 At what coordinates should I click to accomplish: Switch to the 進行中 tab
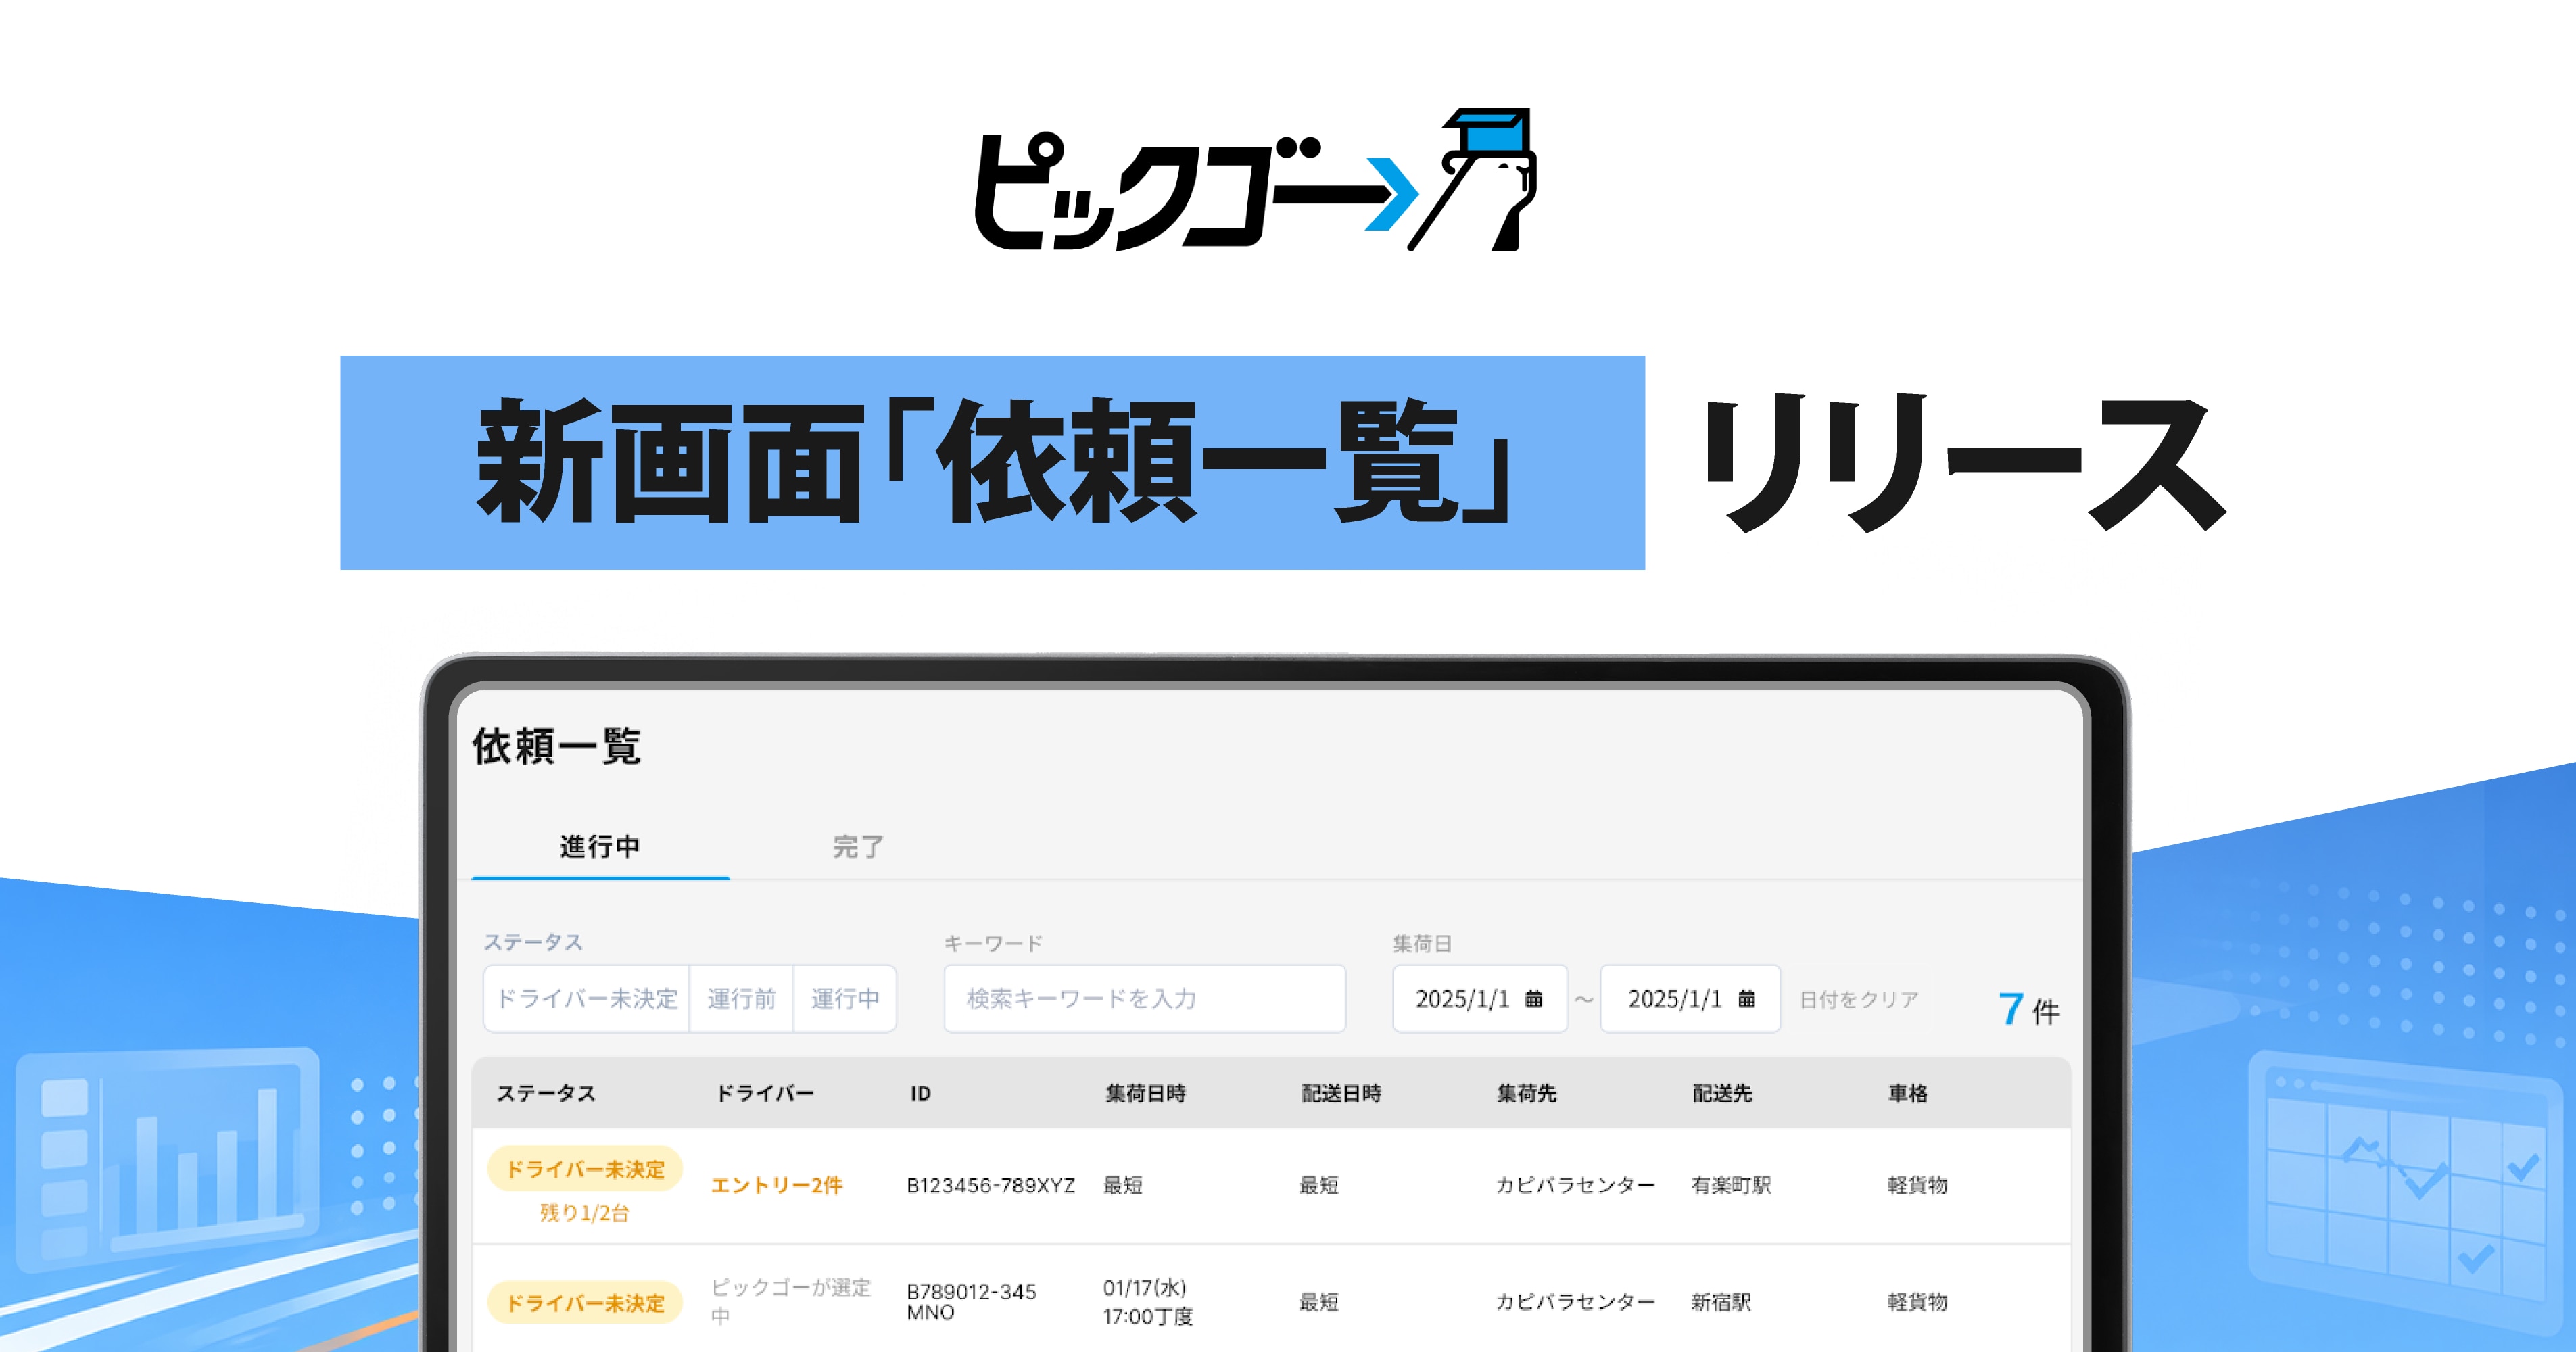point(600,847)
